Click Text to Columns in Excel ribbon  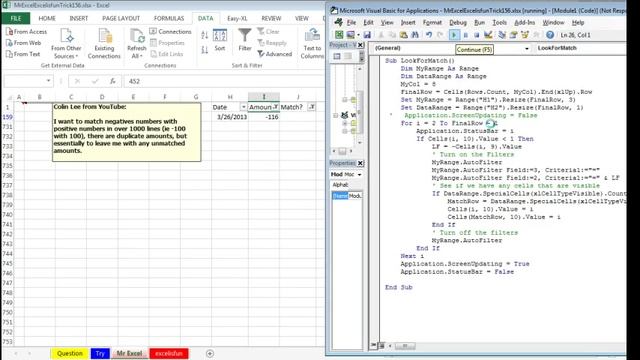312,44
